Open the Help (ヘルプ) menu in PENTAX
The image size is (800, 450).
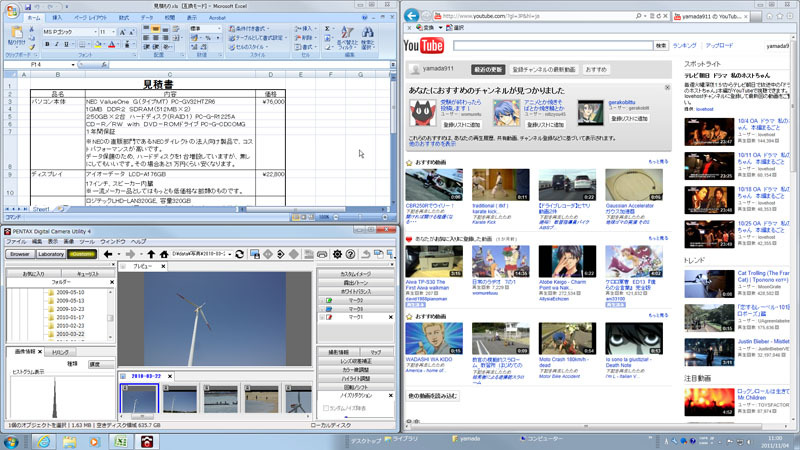[138, 241]
